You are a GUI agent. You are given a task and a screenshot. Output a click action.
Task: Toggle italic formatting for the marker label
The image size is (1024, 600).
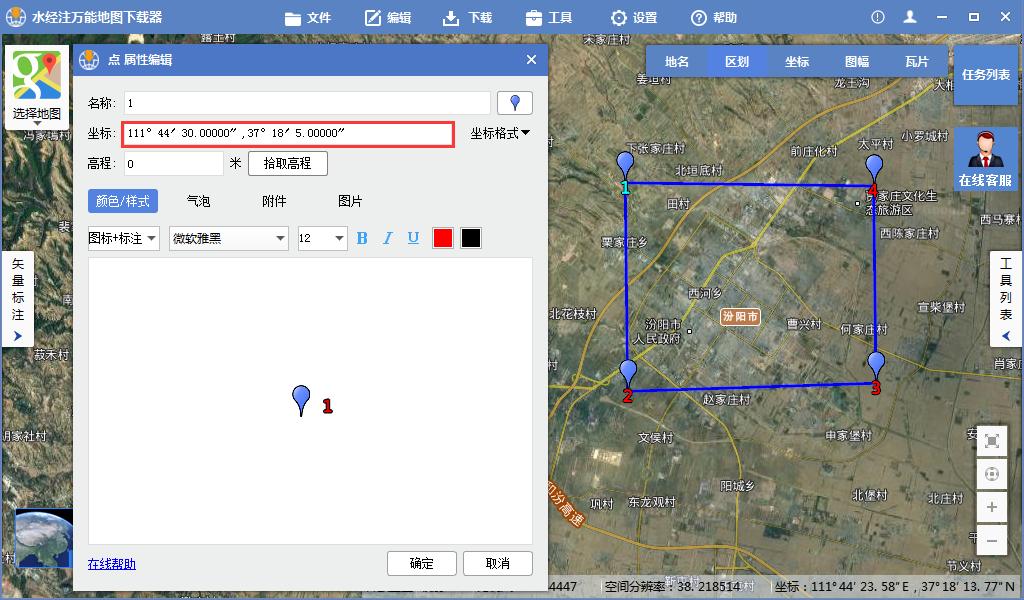pyautogui.click(x=388, y=237)
